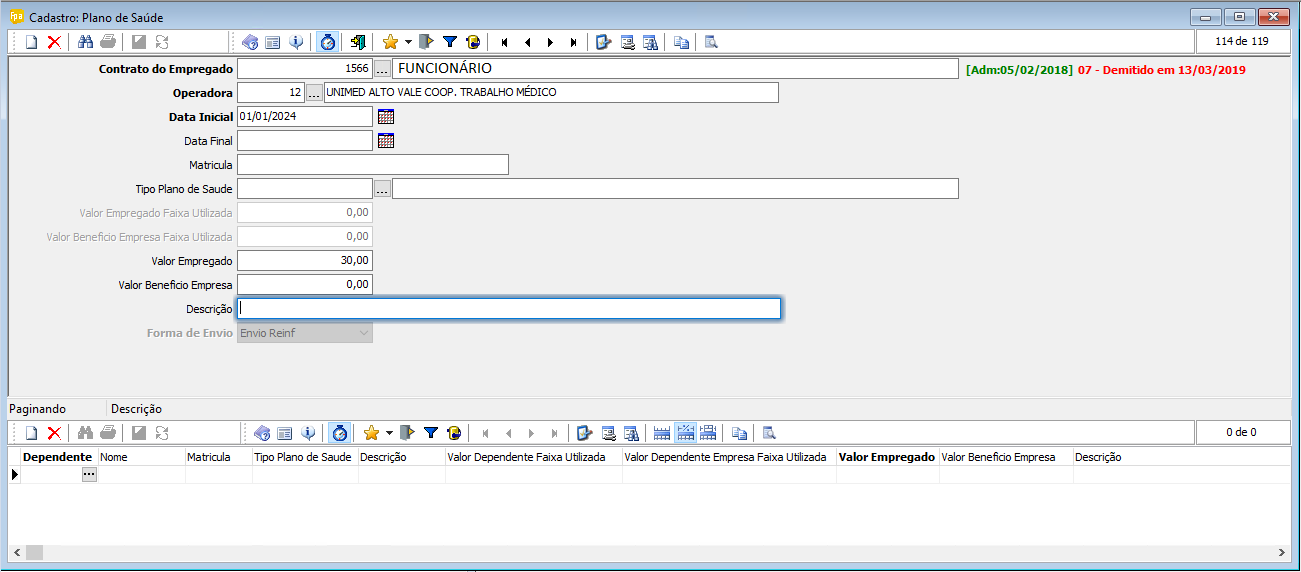Click the info balloon in the lower toolbar
This screenshot has height=572, width=1301.
click(x=308, y=433)
